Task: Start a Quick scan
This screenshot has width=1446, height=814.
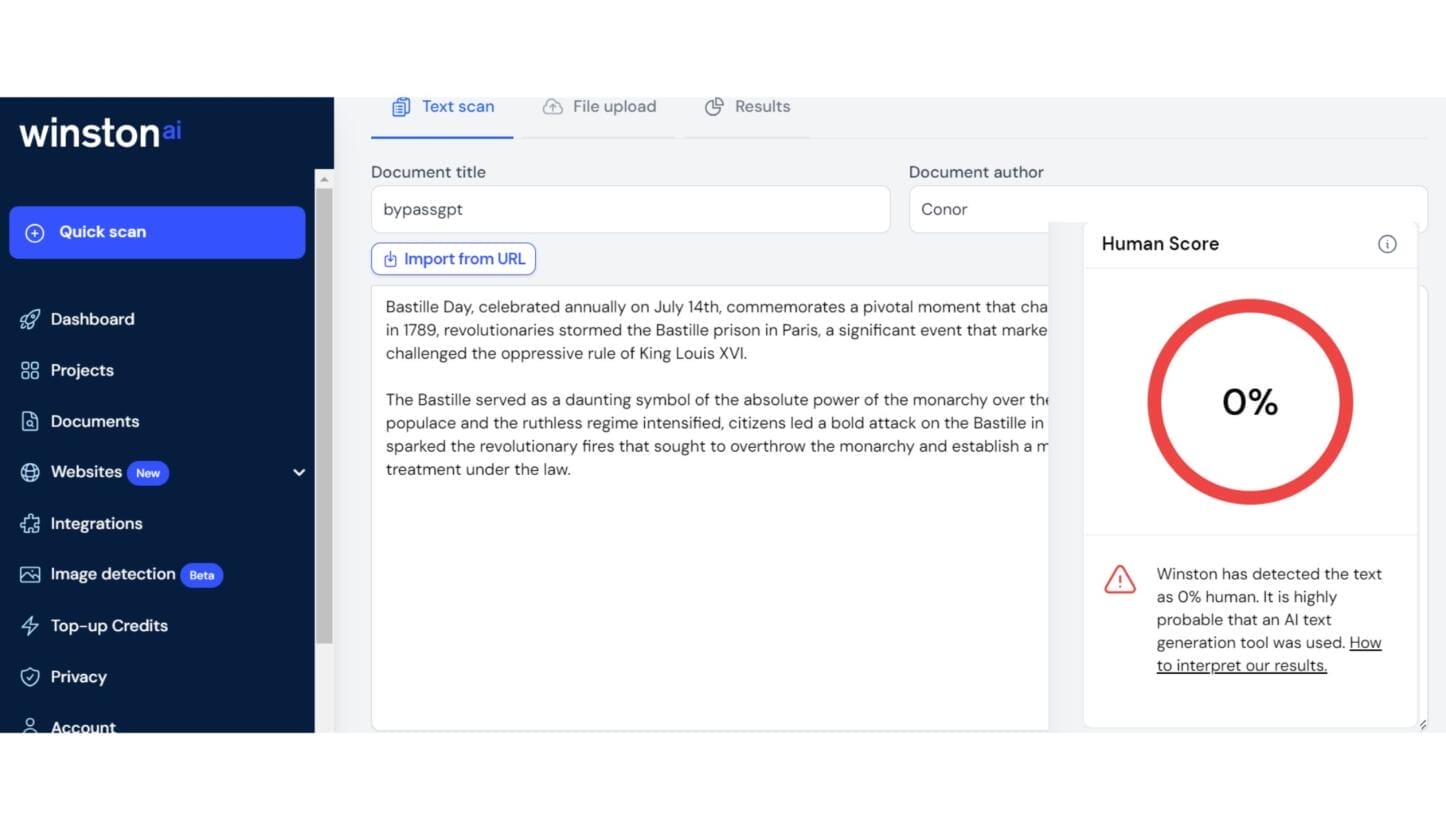Action: click(x=157, y=231)
